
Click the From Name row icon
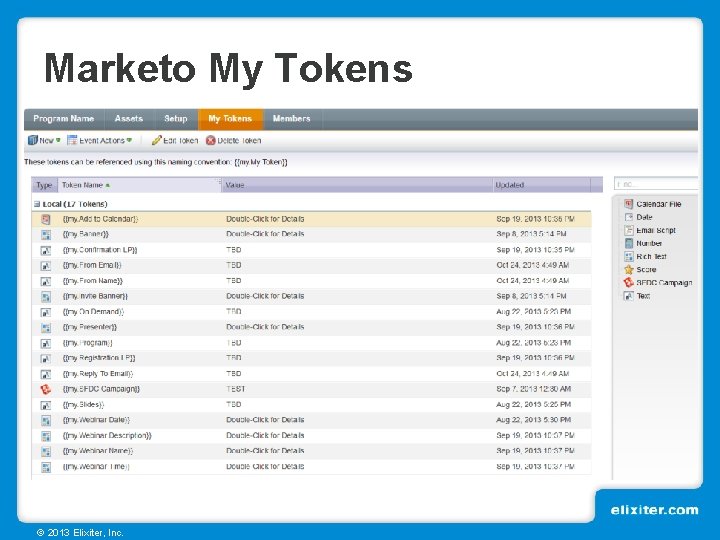(x=45, y=281)
